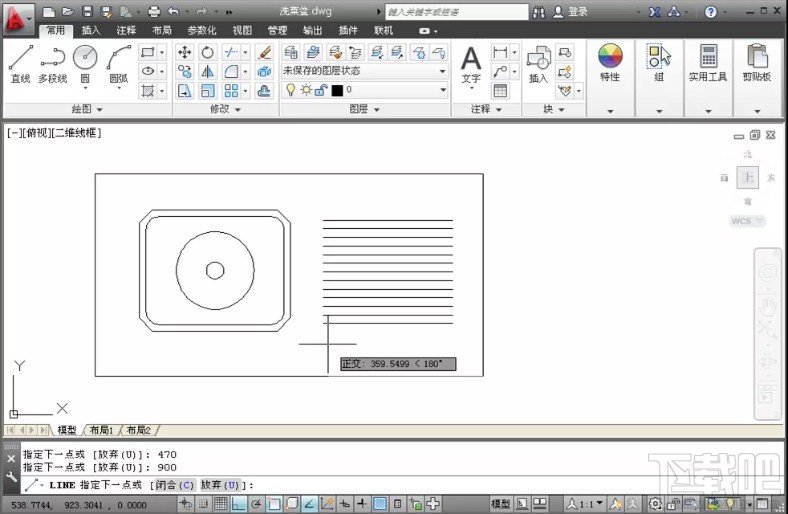
Task: Click the Table icon in Annotation panel
Action: pyautogui.click(x=500, y=91)
